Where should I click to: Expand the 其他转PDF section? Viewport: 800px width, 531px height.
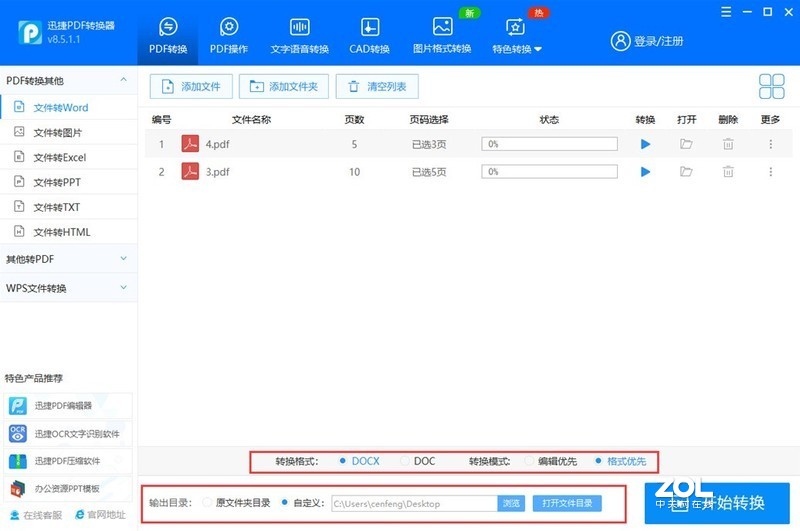click(69, 259)
